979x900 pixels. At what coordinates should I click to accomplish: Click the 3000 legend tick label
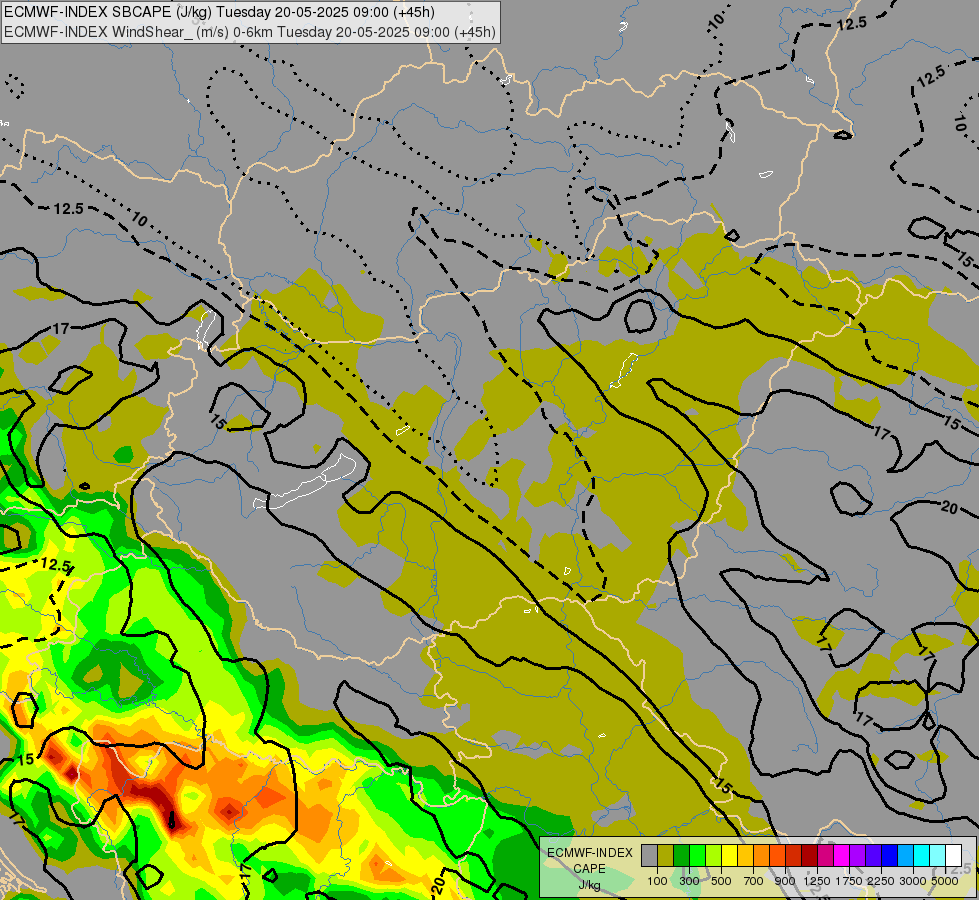click(x=913, y=881)
